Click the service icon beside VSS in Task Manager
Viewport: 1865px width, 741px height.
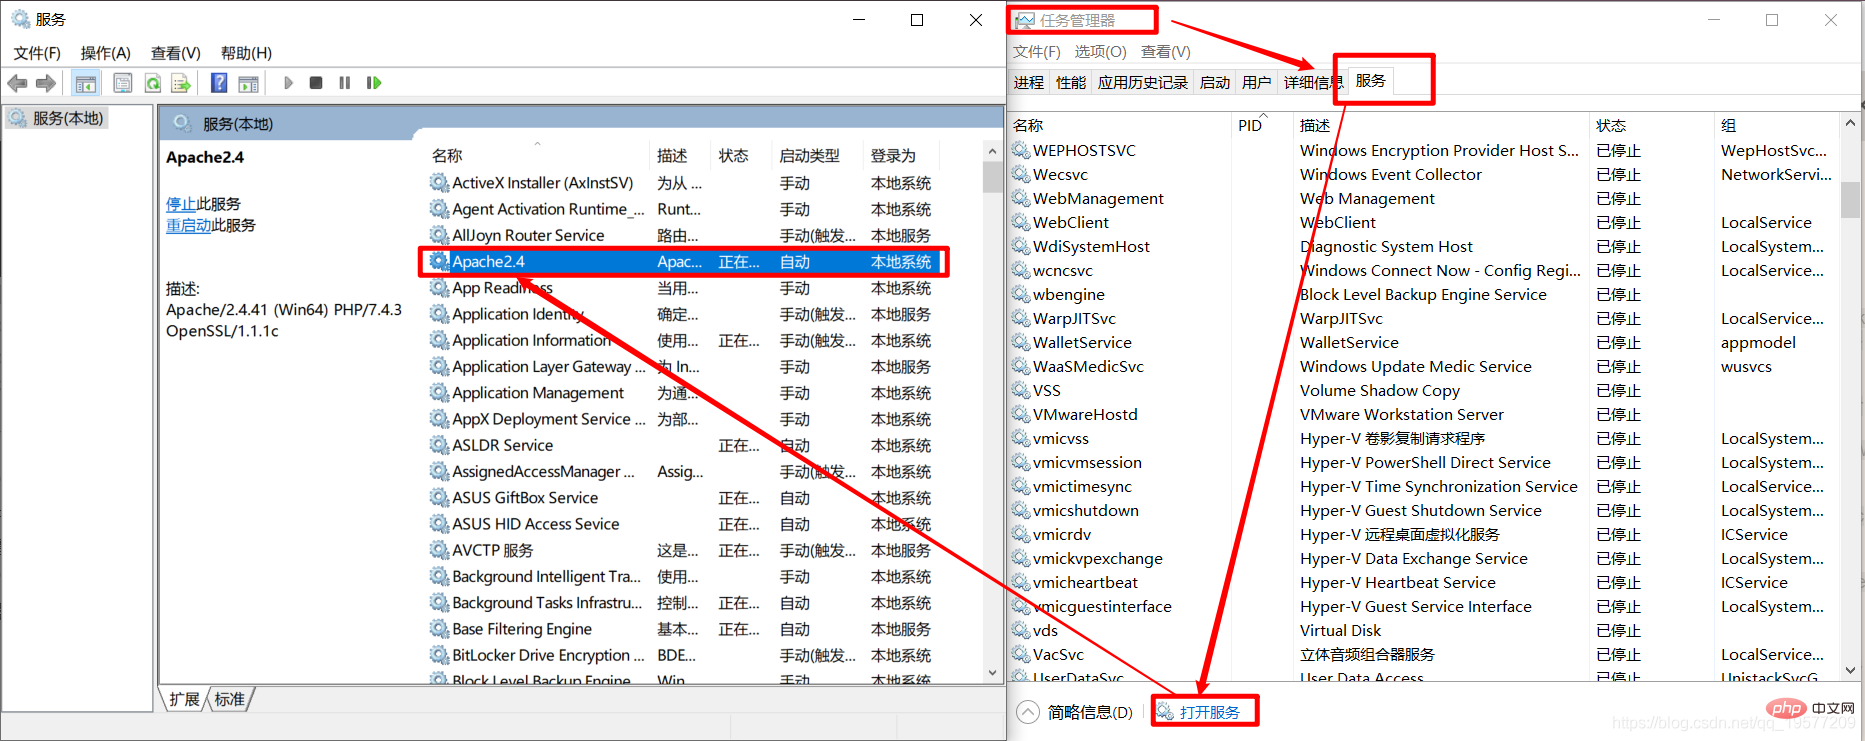[1021, 390]
